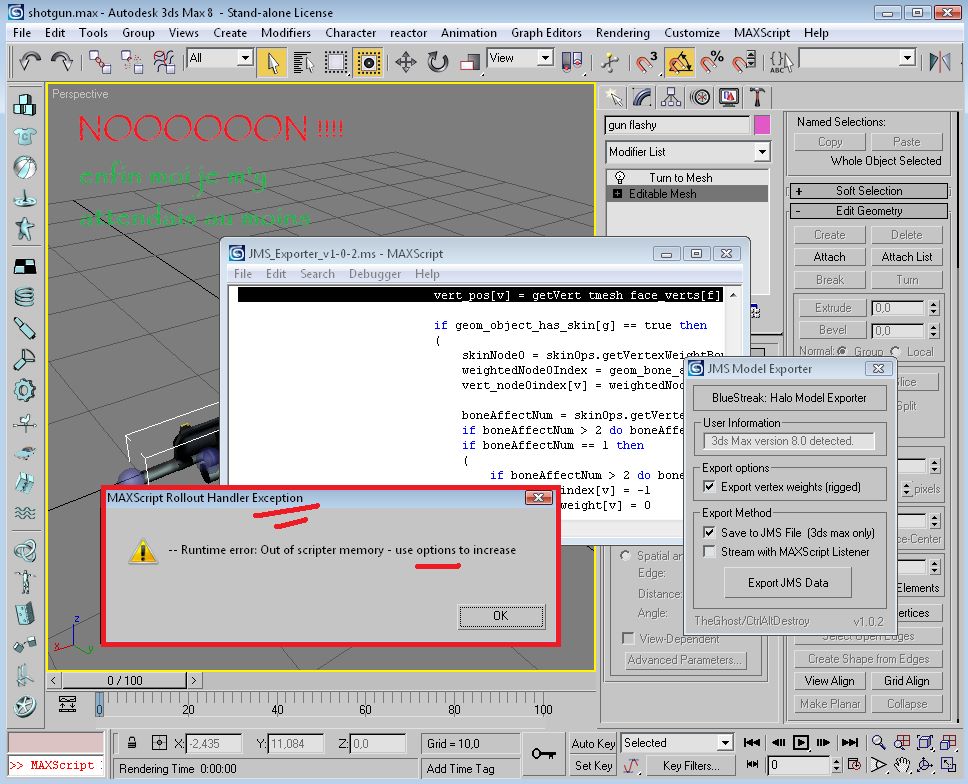Open the Utilities hammer panel tab
Viewport: 968px width, 784px height.
point(757,98)
